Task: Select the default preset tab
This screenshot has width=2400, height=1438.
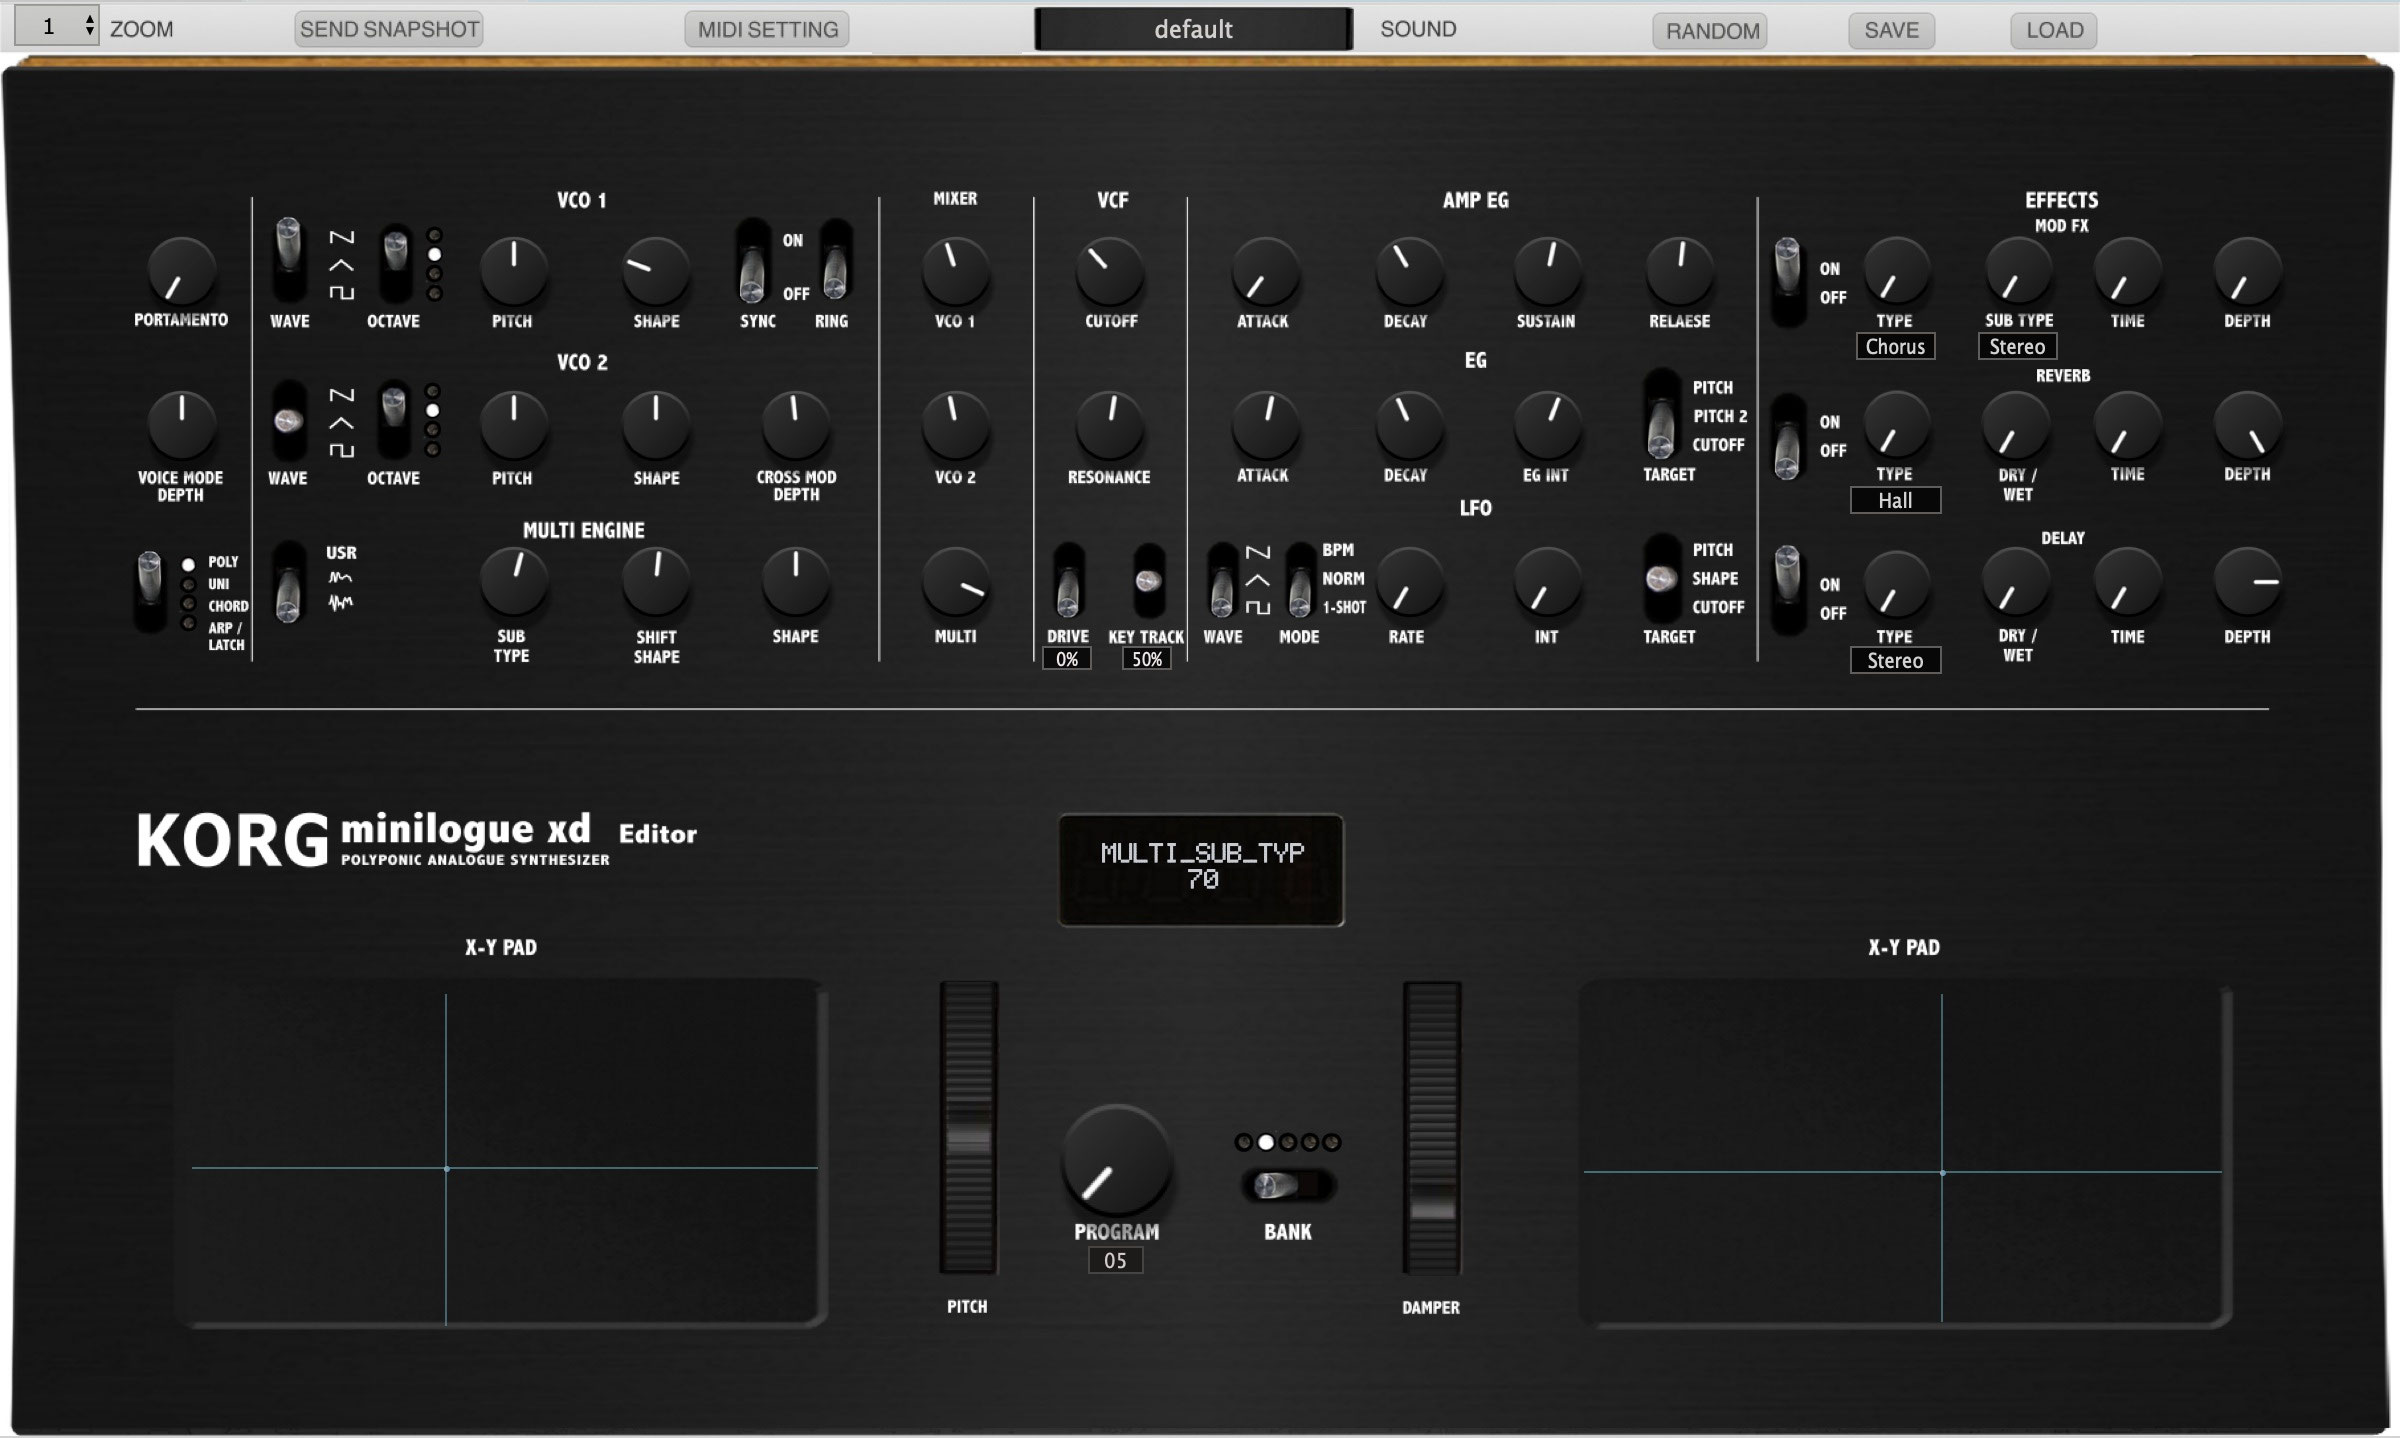Action: (1192, 29)
